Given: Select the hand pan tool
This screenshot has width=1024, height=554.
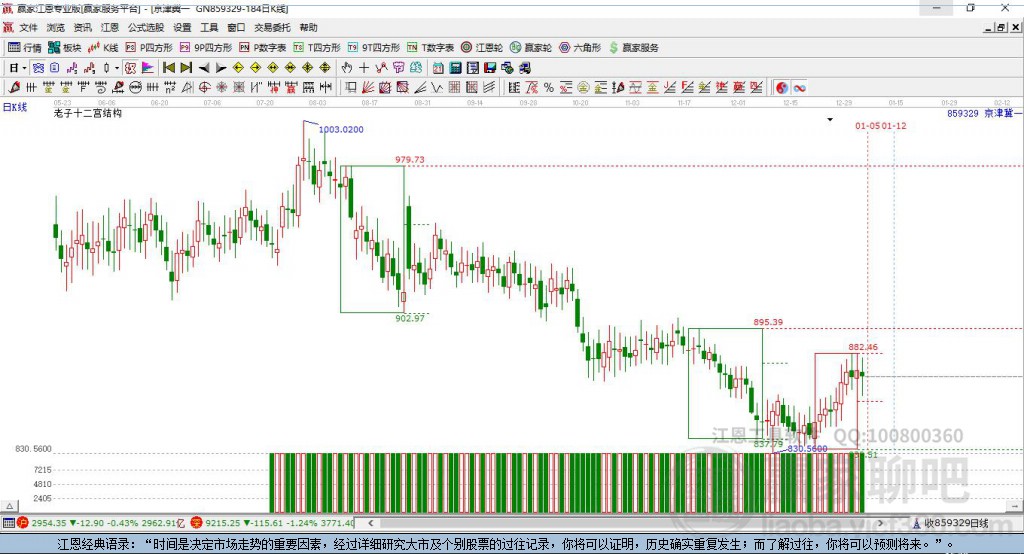Looking at the screenshot, I should pos(347,68).
